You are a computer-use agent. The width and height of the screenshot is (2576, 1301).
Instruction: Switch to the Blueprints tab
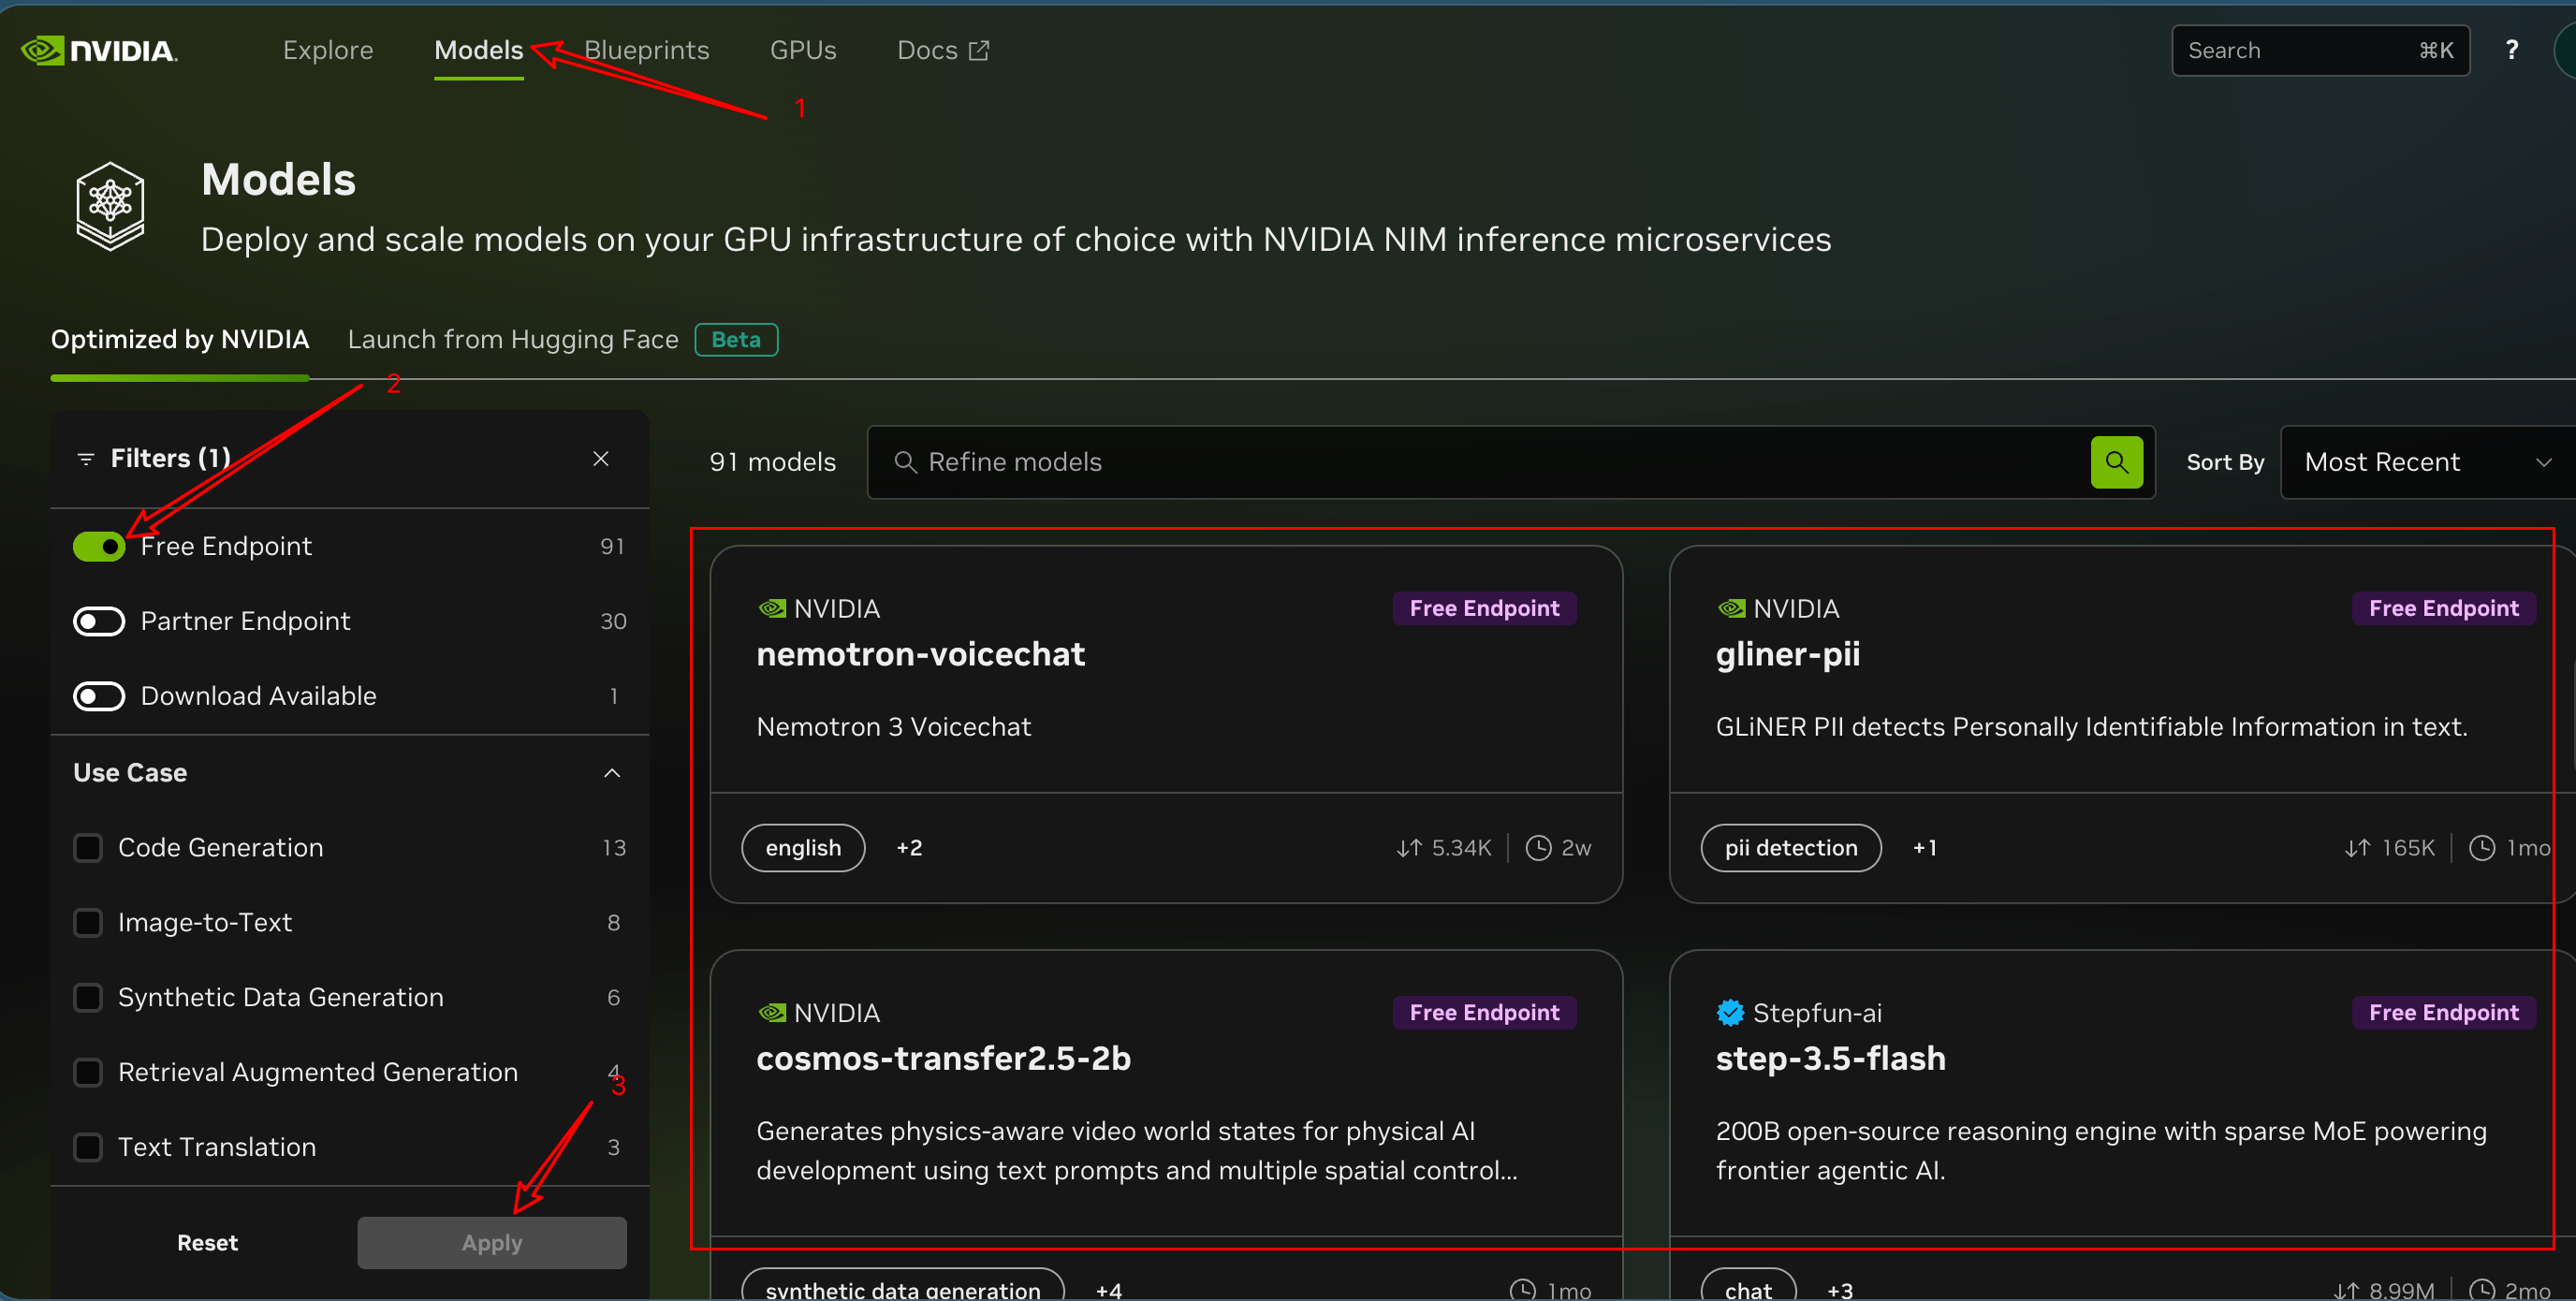pyautogui.click(x=646, y=50)
